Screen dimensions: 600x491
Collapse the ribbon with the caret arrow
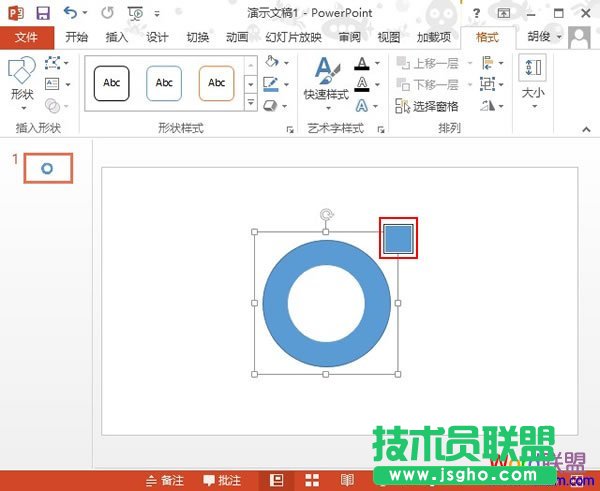click(586, 130)
